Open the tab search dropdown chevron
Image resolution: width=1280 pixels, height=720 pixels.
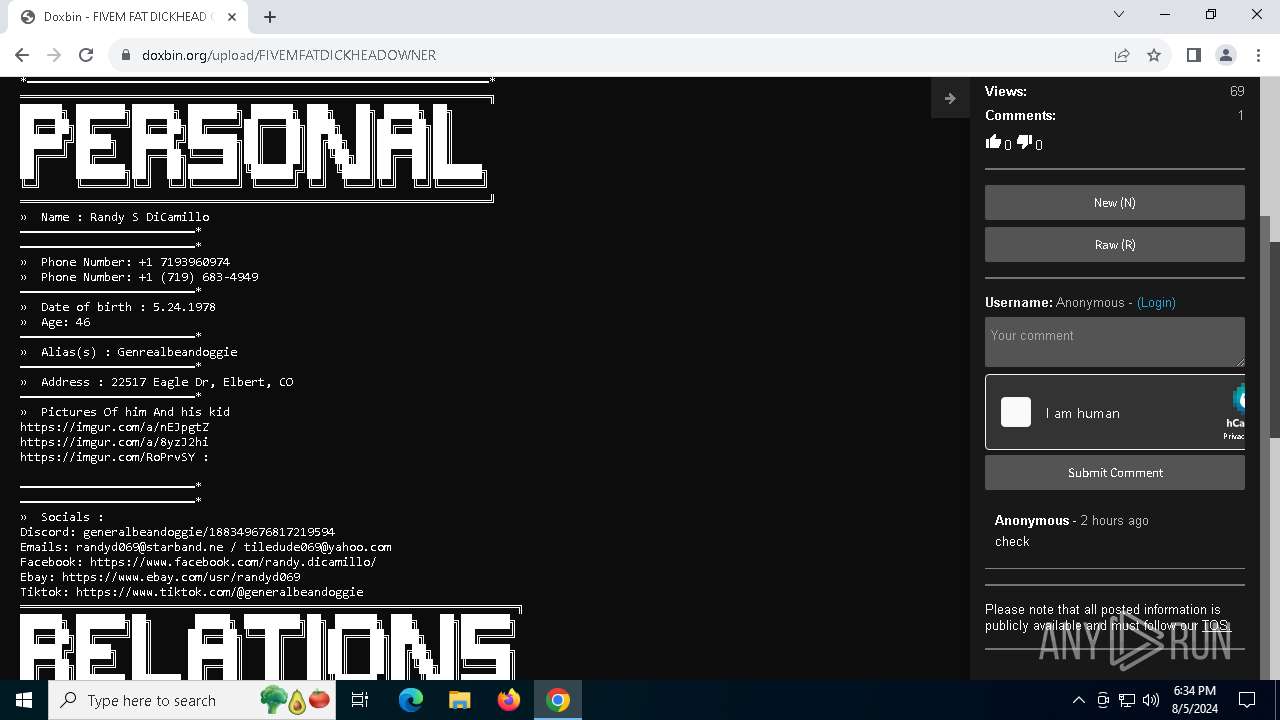pyautogui.click(x=1119, y=14)
